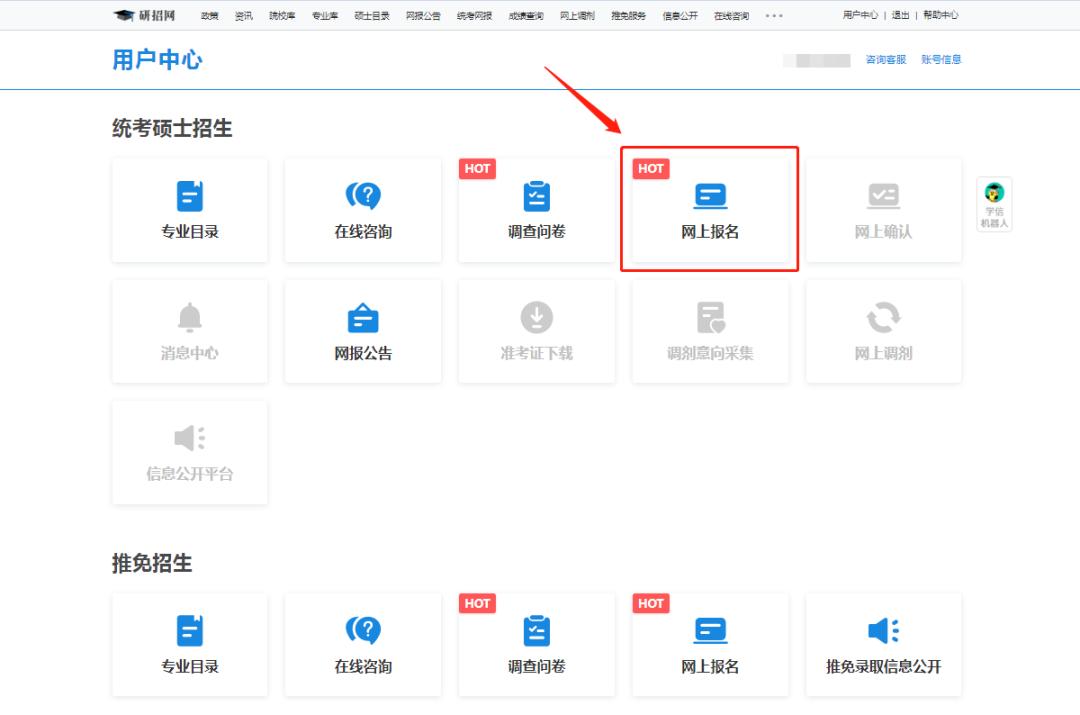The height and width of the screenshot is (715, 1080).
Task: Open the 帮助中心 page
Action: (x=941, y=15)
